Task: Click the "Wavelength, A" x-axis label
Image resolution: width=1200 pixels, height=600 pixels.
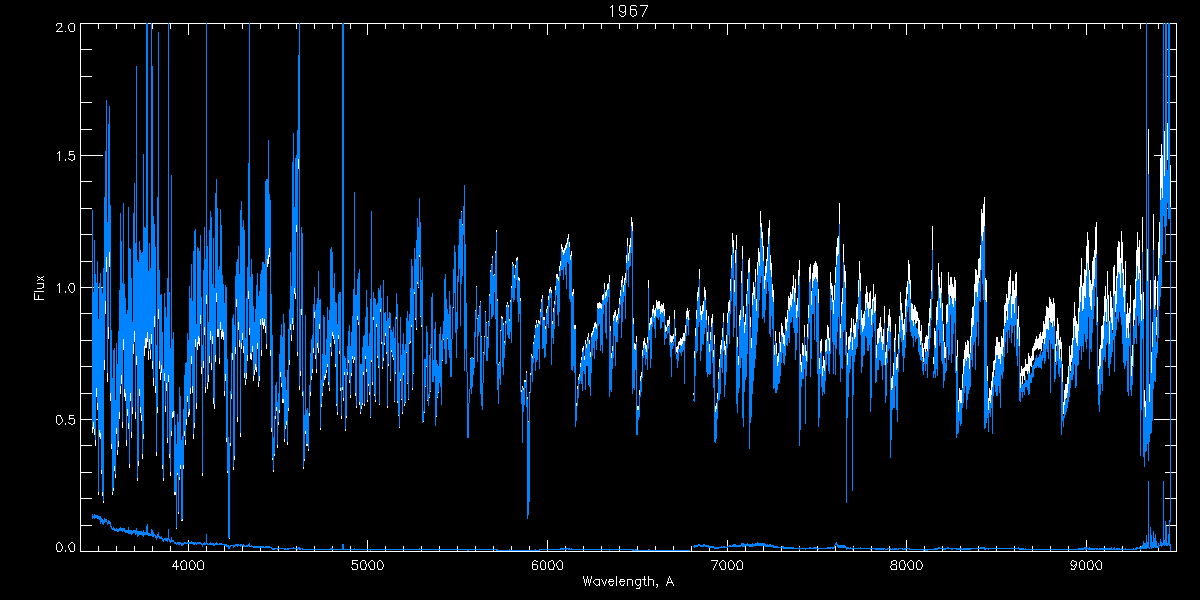Action: (628, 581)
